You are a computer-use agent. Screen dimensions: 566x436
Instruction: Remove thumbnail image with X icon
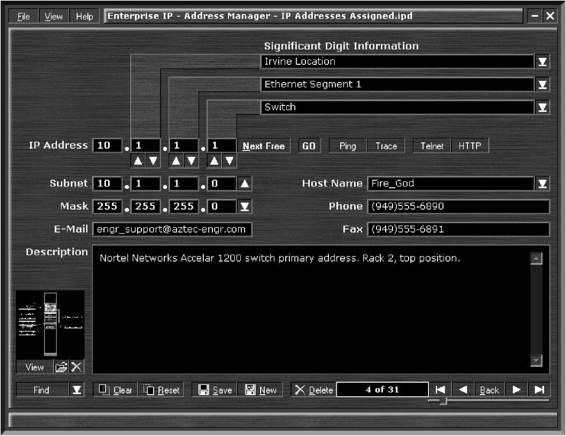[76, 367]
